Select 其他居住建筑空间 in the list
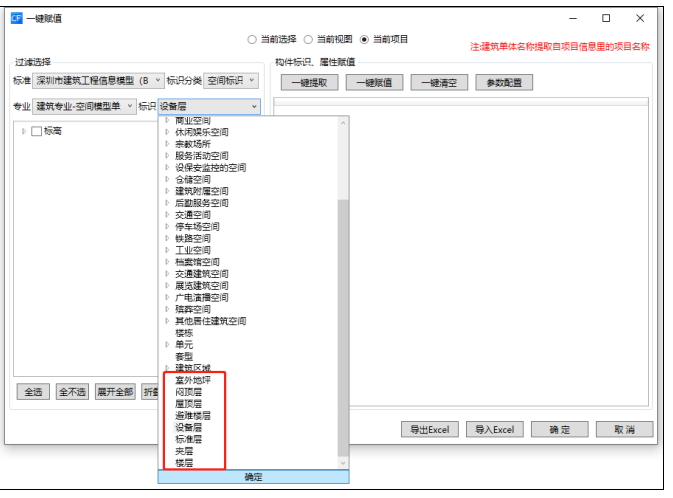Image resolution: width=673 pixels, height=498 pixels. 210,321
